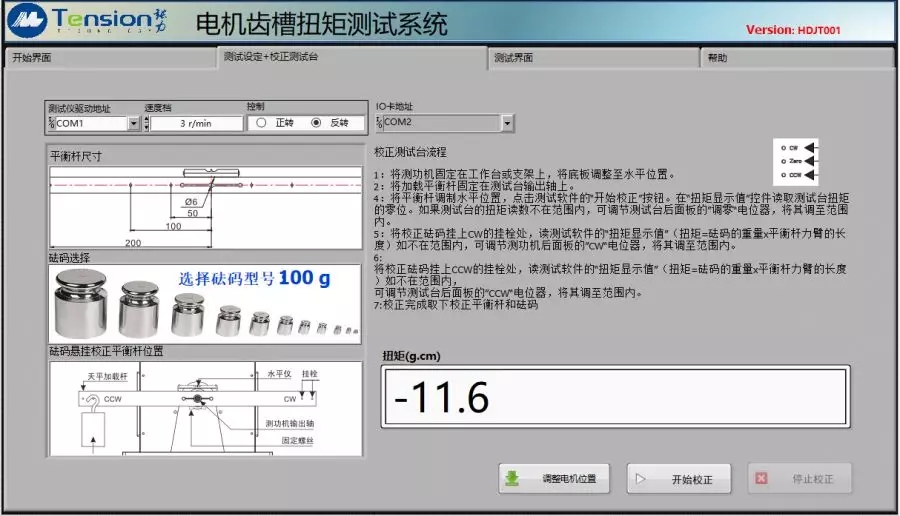Click the VISA icon beside COM1
Image resolution: width=900 pixels, height=516 pixels.
tap(51, 124)
